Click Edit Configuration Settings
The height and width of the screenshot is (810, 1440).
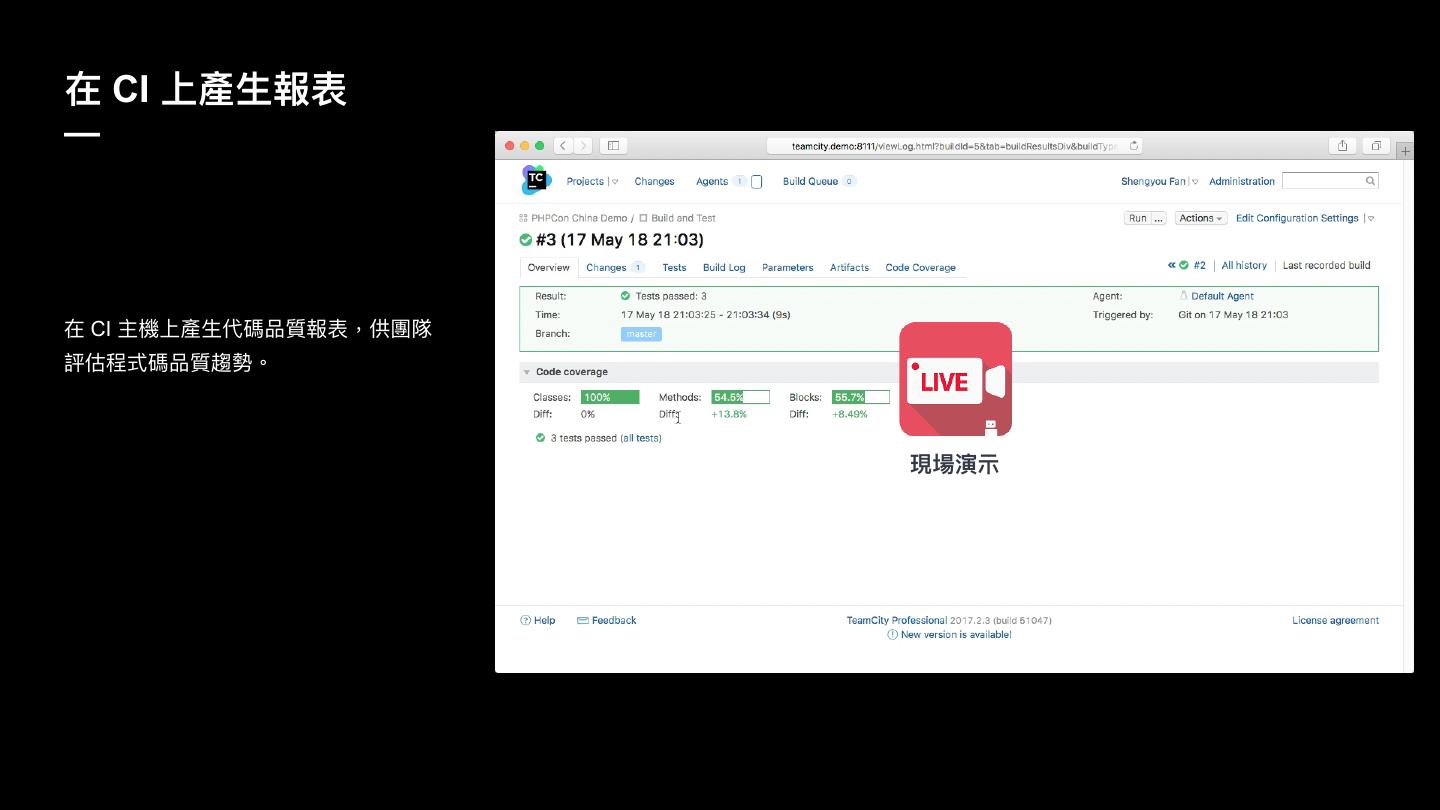pos(1297,218)
